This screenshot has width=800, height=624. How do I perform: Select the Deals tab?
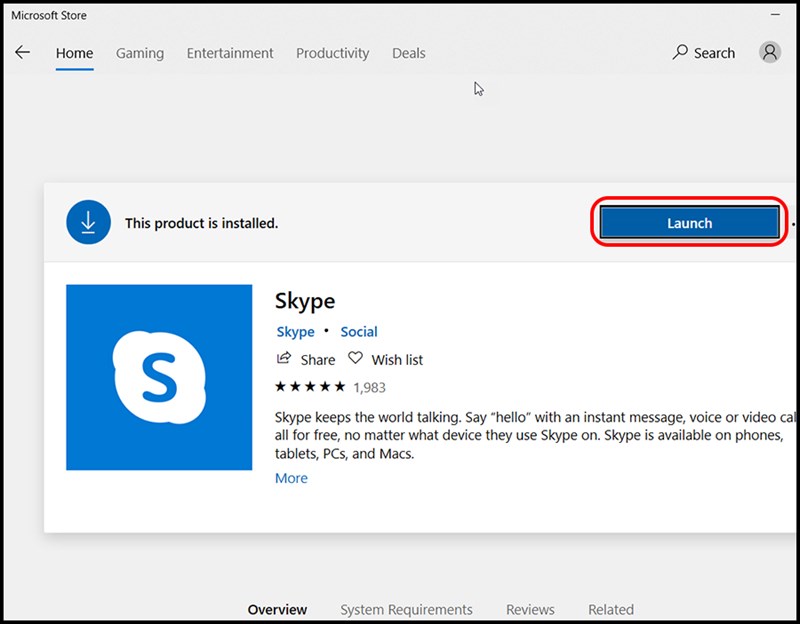coord(409,53)
